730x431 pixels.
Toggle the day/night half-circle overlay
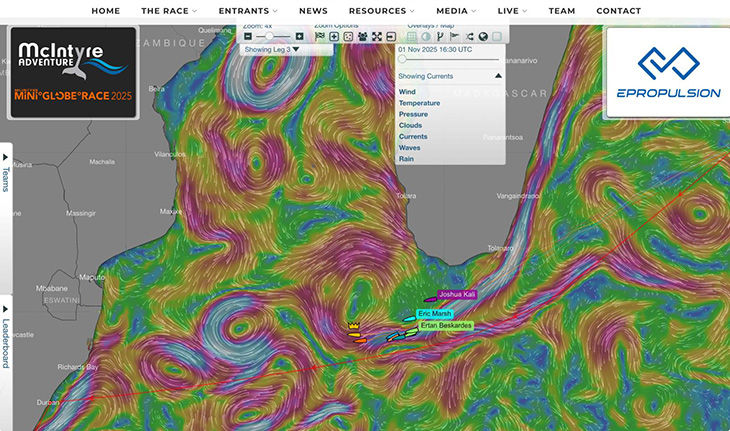(x=426, y=36)
